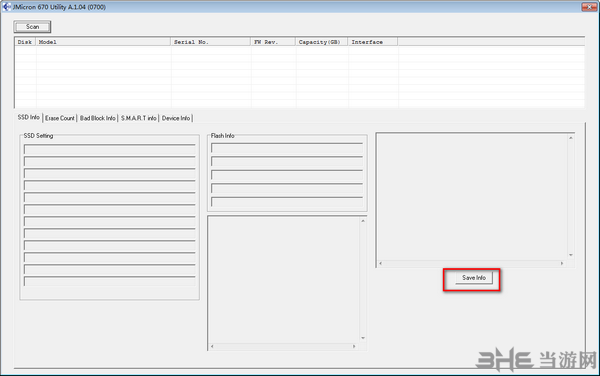Save the SSD info with Save Info
Image resolution: width=600 pixels, height=376 pixels.
tap(474, 278)
